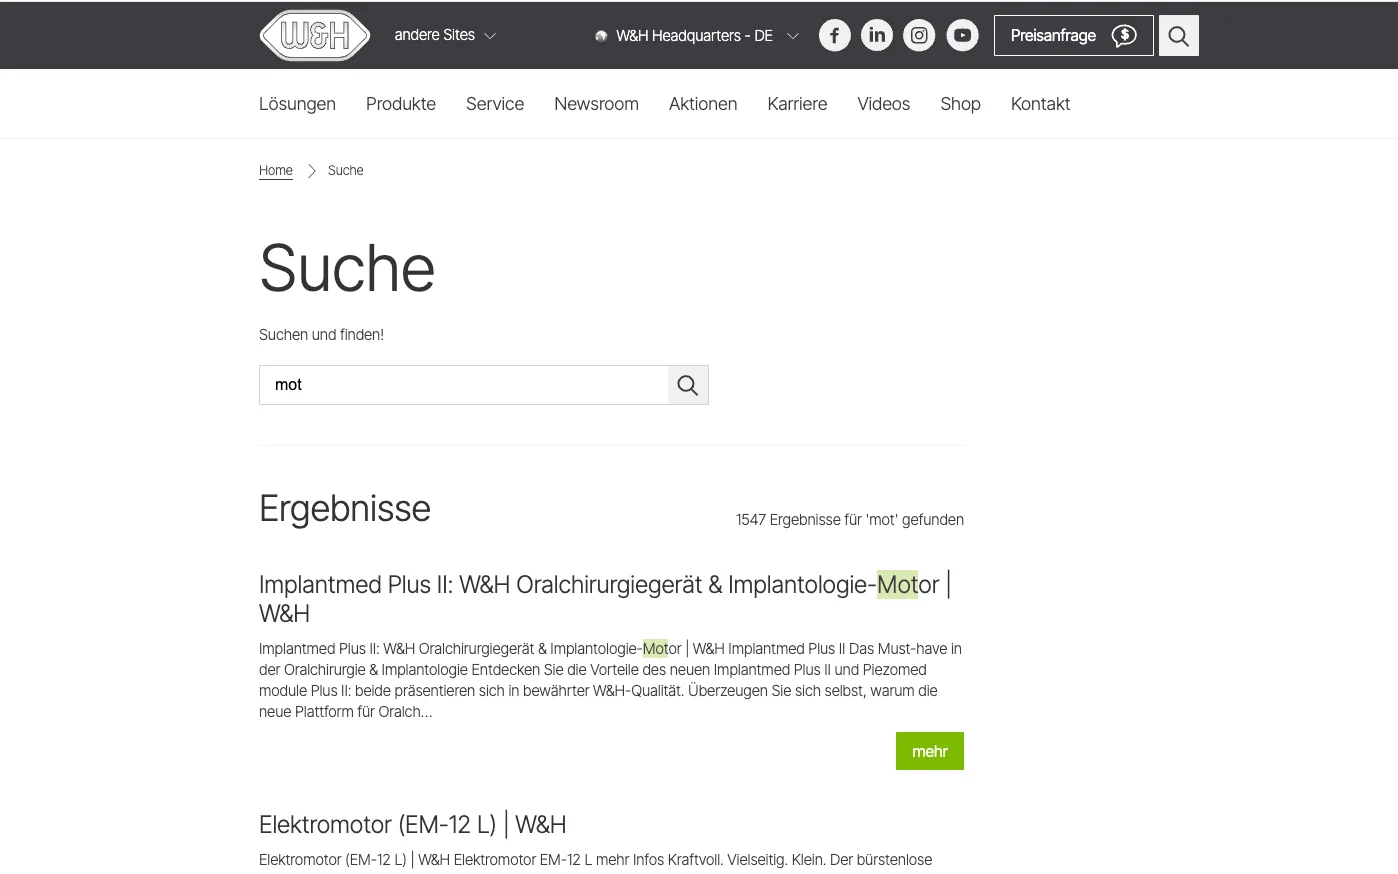Open W&H YouTube channel icon
Image resolution: width=1398 pixels, height=874 pixels.
pyautogui.click(x=962, y=35)
